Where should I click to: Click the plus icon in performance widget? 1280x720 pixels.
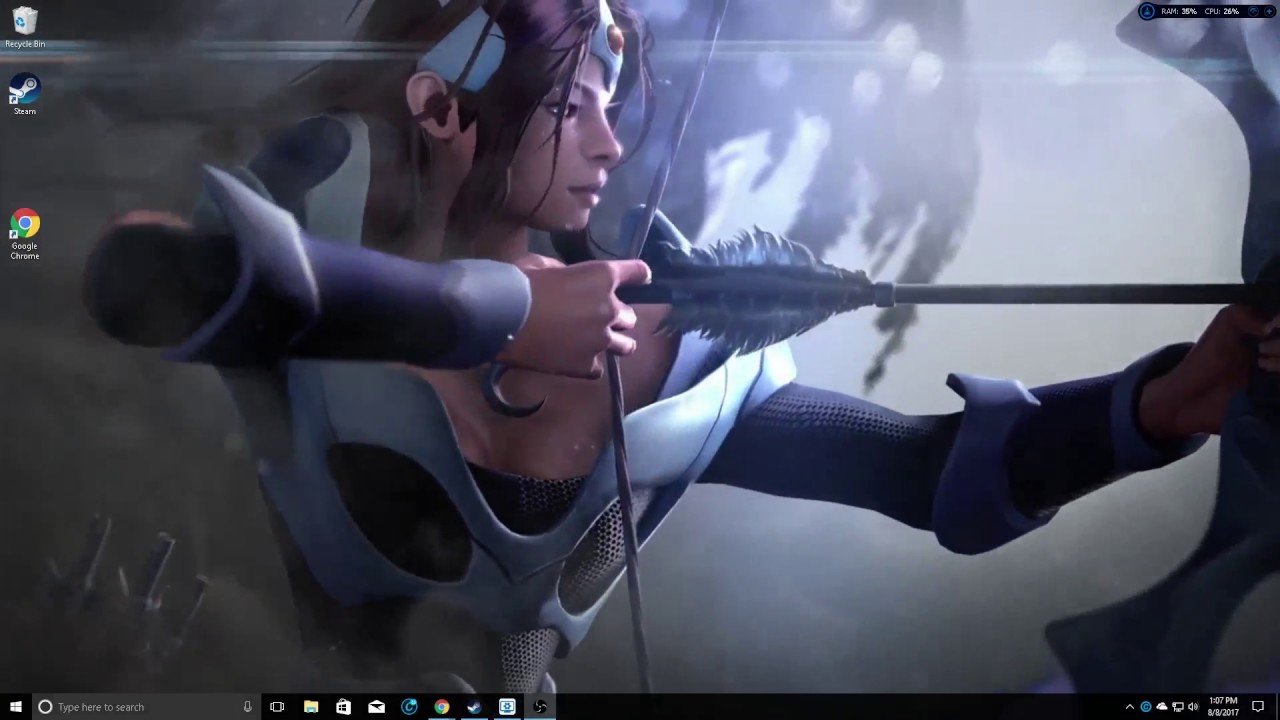pos(1269,11)
